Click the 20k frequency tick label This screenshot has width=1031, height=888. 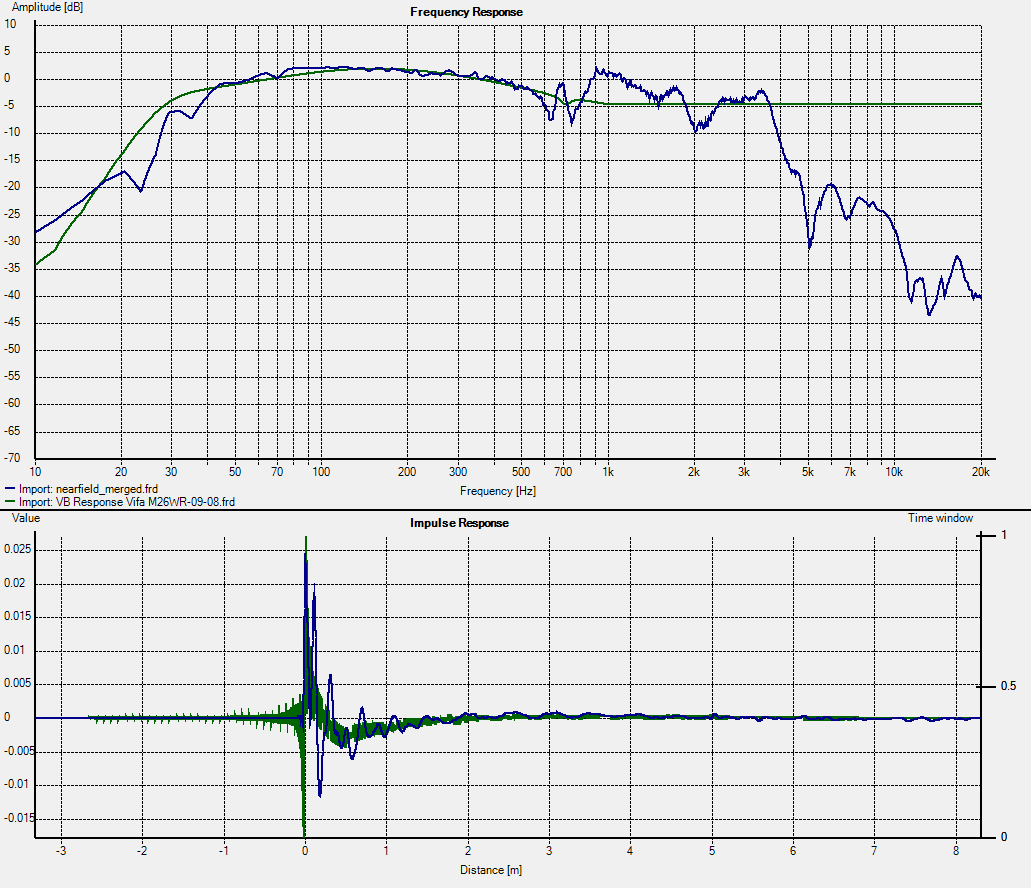tap(980, 472)
